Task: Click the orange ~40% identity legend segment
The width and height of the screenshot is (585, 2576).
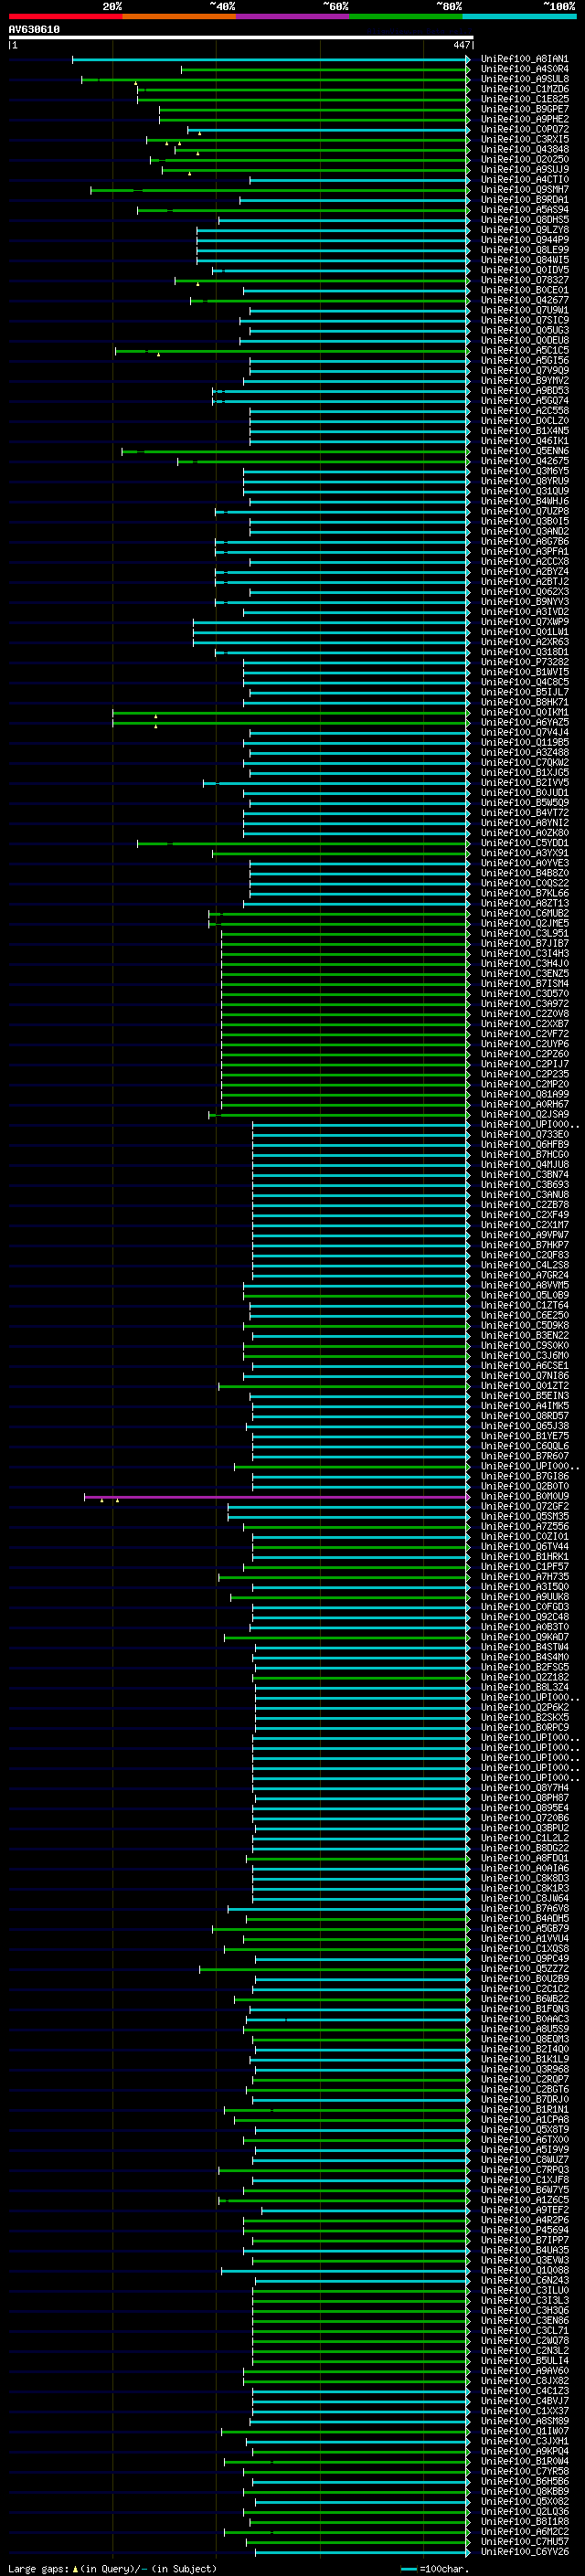Action: (x=179, y=16)
